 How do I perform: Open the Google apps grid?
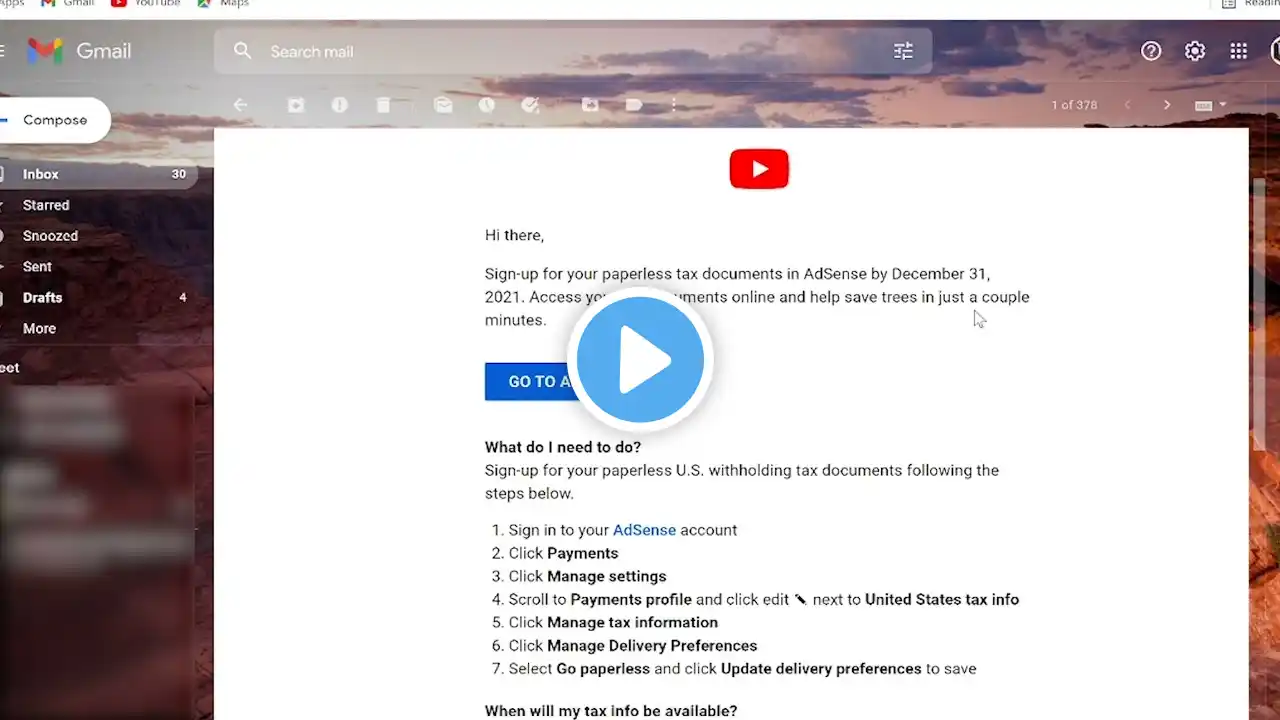pyautogui.click(x=1238, y=51)
